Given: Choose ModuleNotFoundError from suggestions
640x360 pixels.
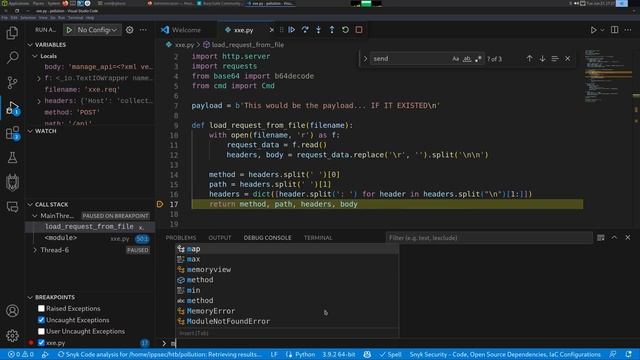Looking at the screenshot, I should (x=287, y=321).
